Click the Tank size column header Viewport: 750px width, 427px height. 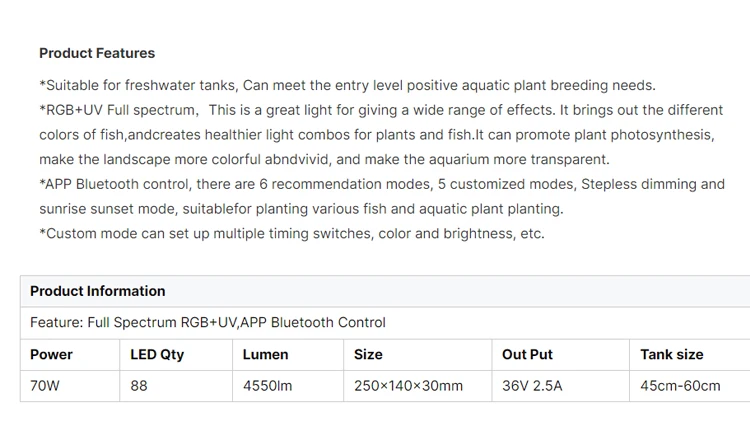[690, 355]
